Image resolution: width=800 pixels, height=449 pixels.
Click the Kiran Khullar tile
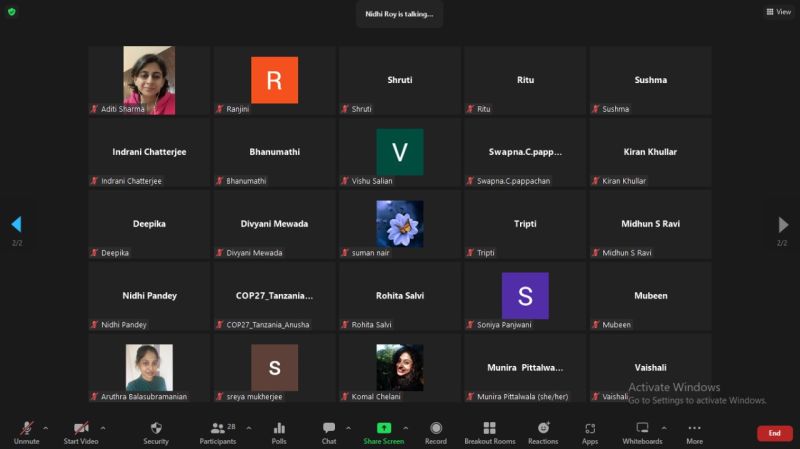651,152
